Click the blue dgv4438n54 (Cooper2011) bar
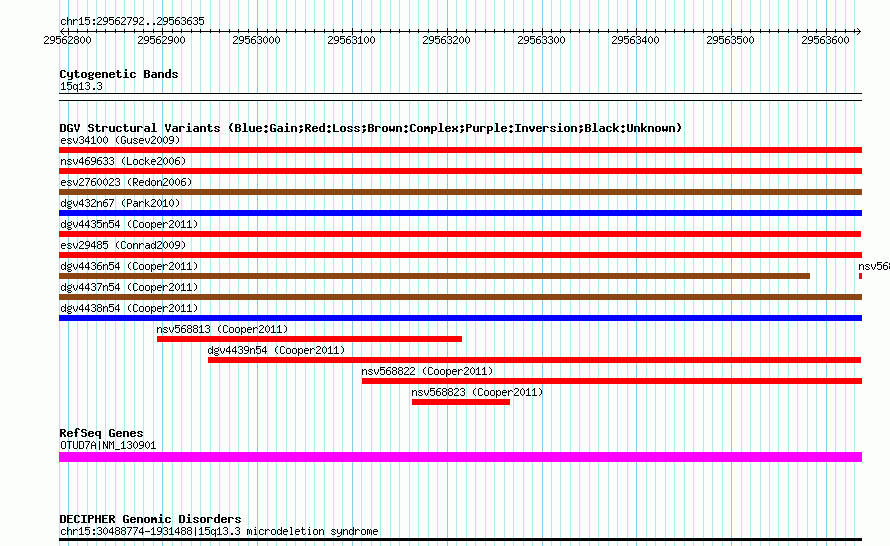The image size is (890, 546). click(460, 318)
